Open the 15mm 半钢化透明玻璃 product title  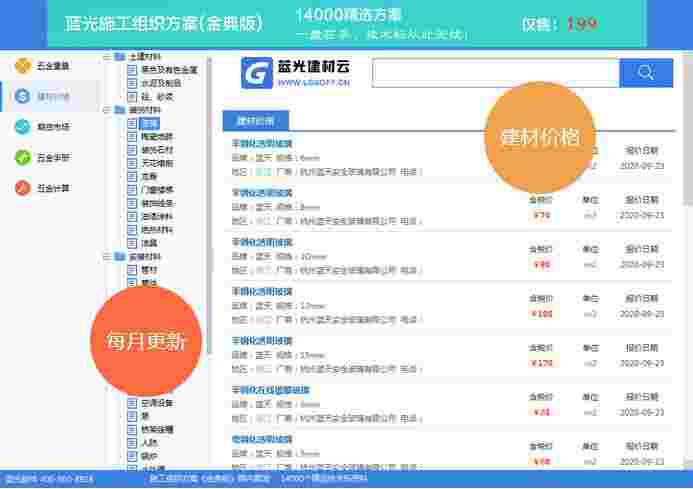262,341
